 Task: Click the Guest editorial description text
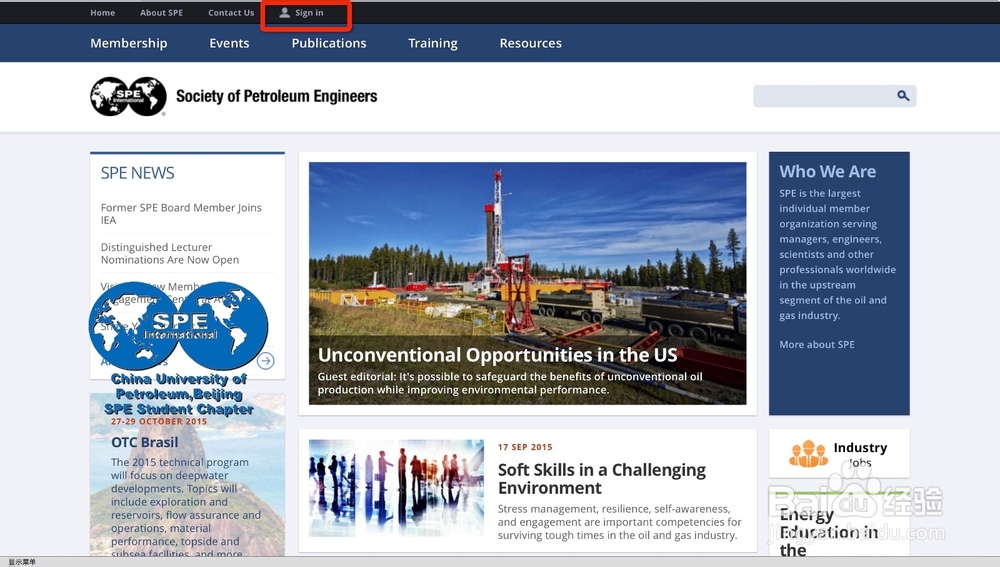tap(510, 383)
